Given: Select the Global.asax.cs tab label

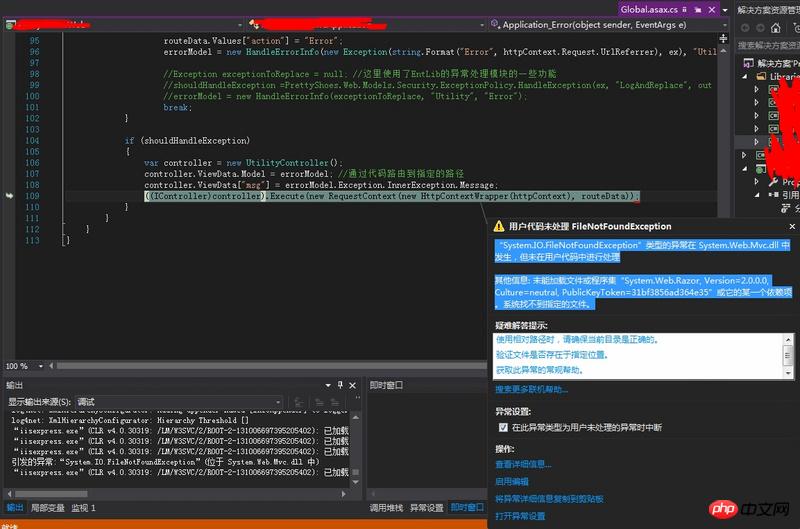Looking at the screenshot, I should 649,9.
